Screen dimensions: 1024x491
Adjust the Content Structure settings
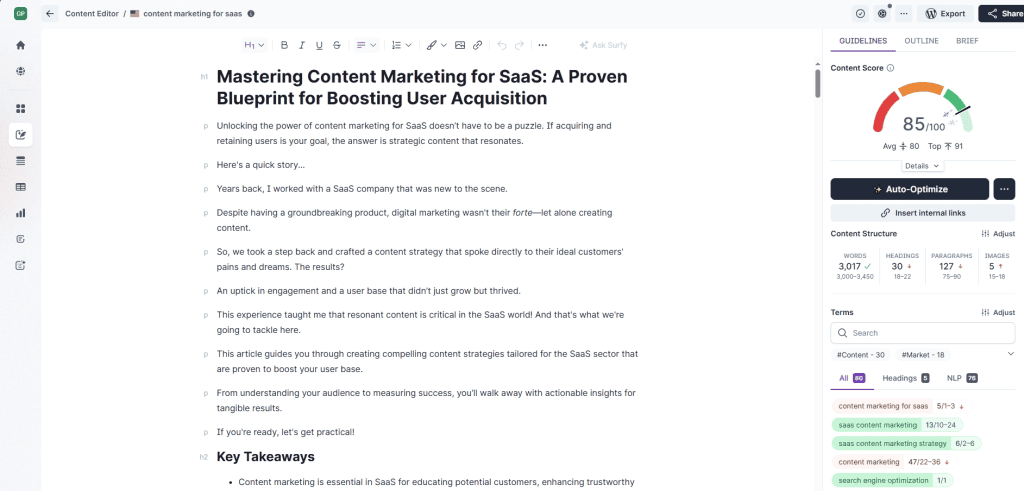(998, 234)
